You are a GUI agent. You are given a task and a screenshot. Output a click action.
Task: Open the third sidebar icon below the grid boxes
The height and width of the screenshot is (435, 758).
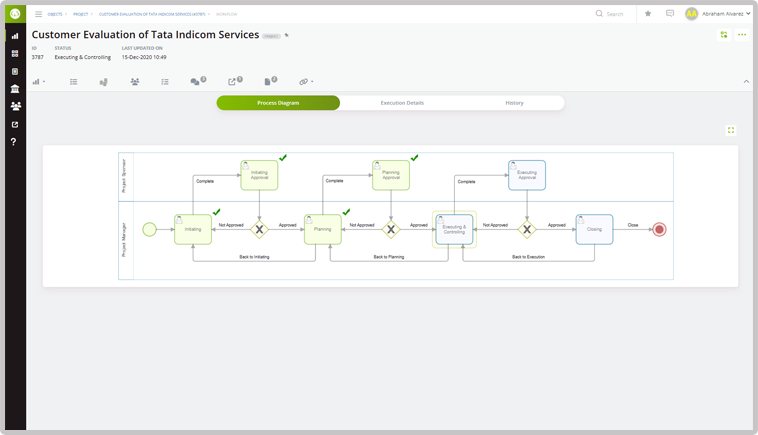[15, 72]
